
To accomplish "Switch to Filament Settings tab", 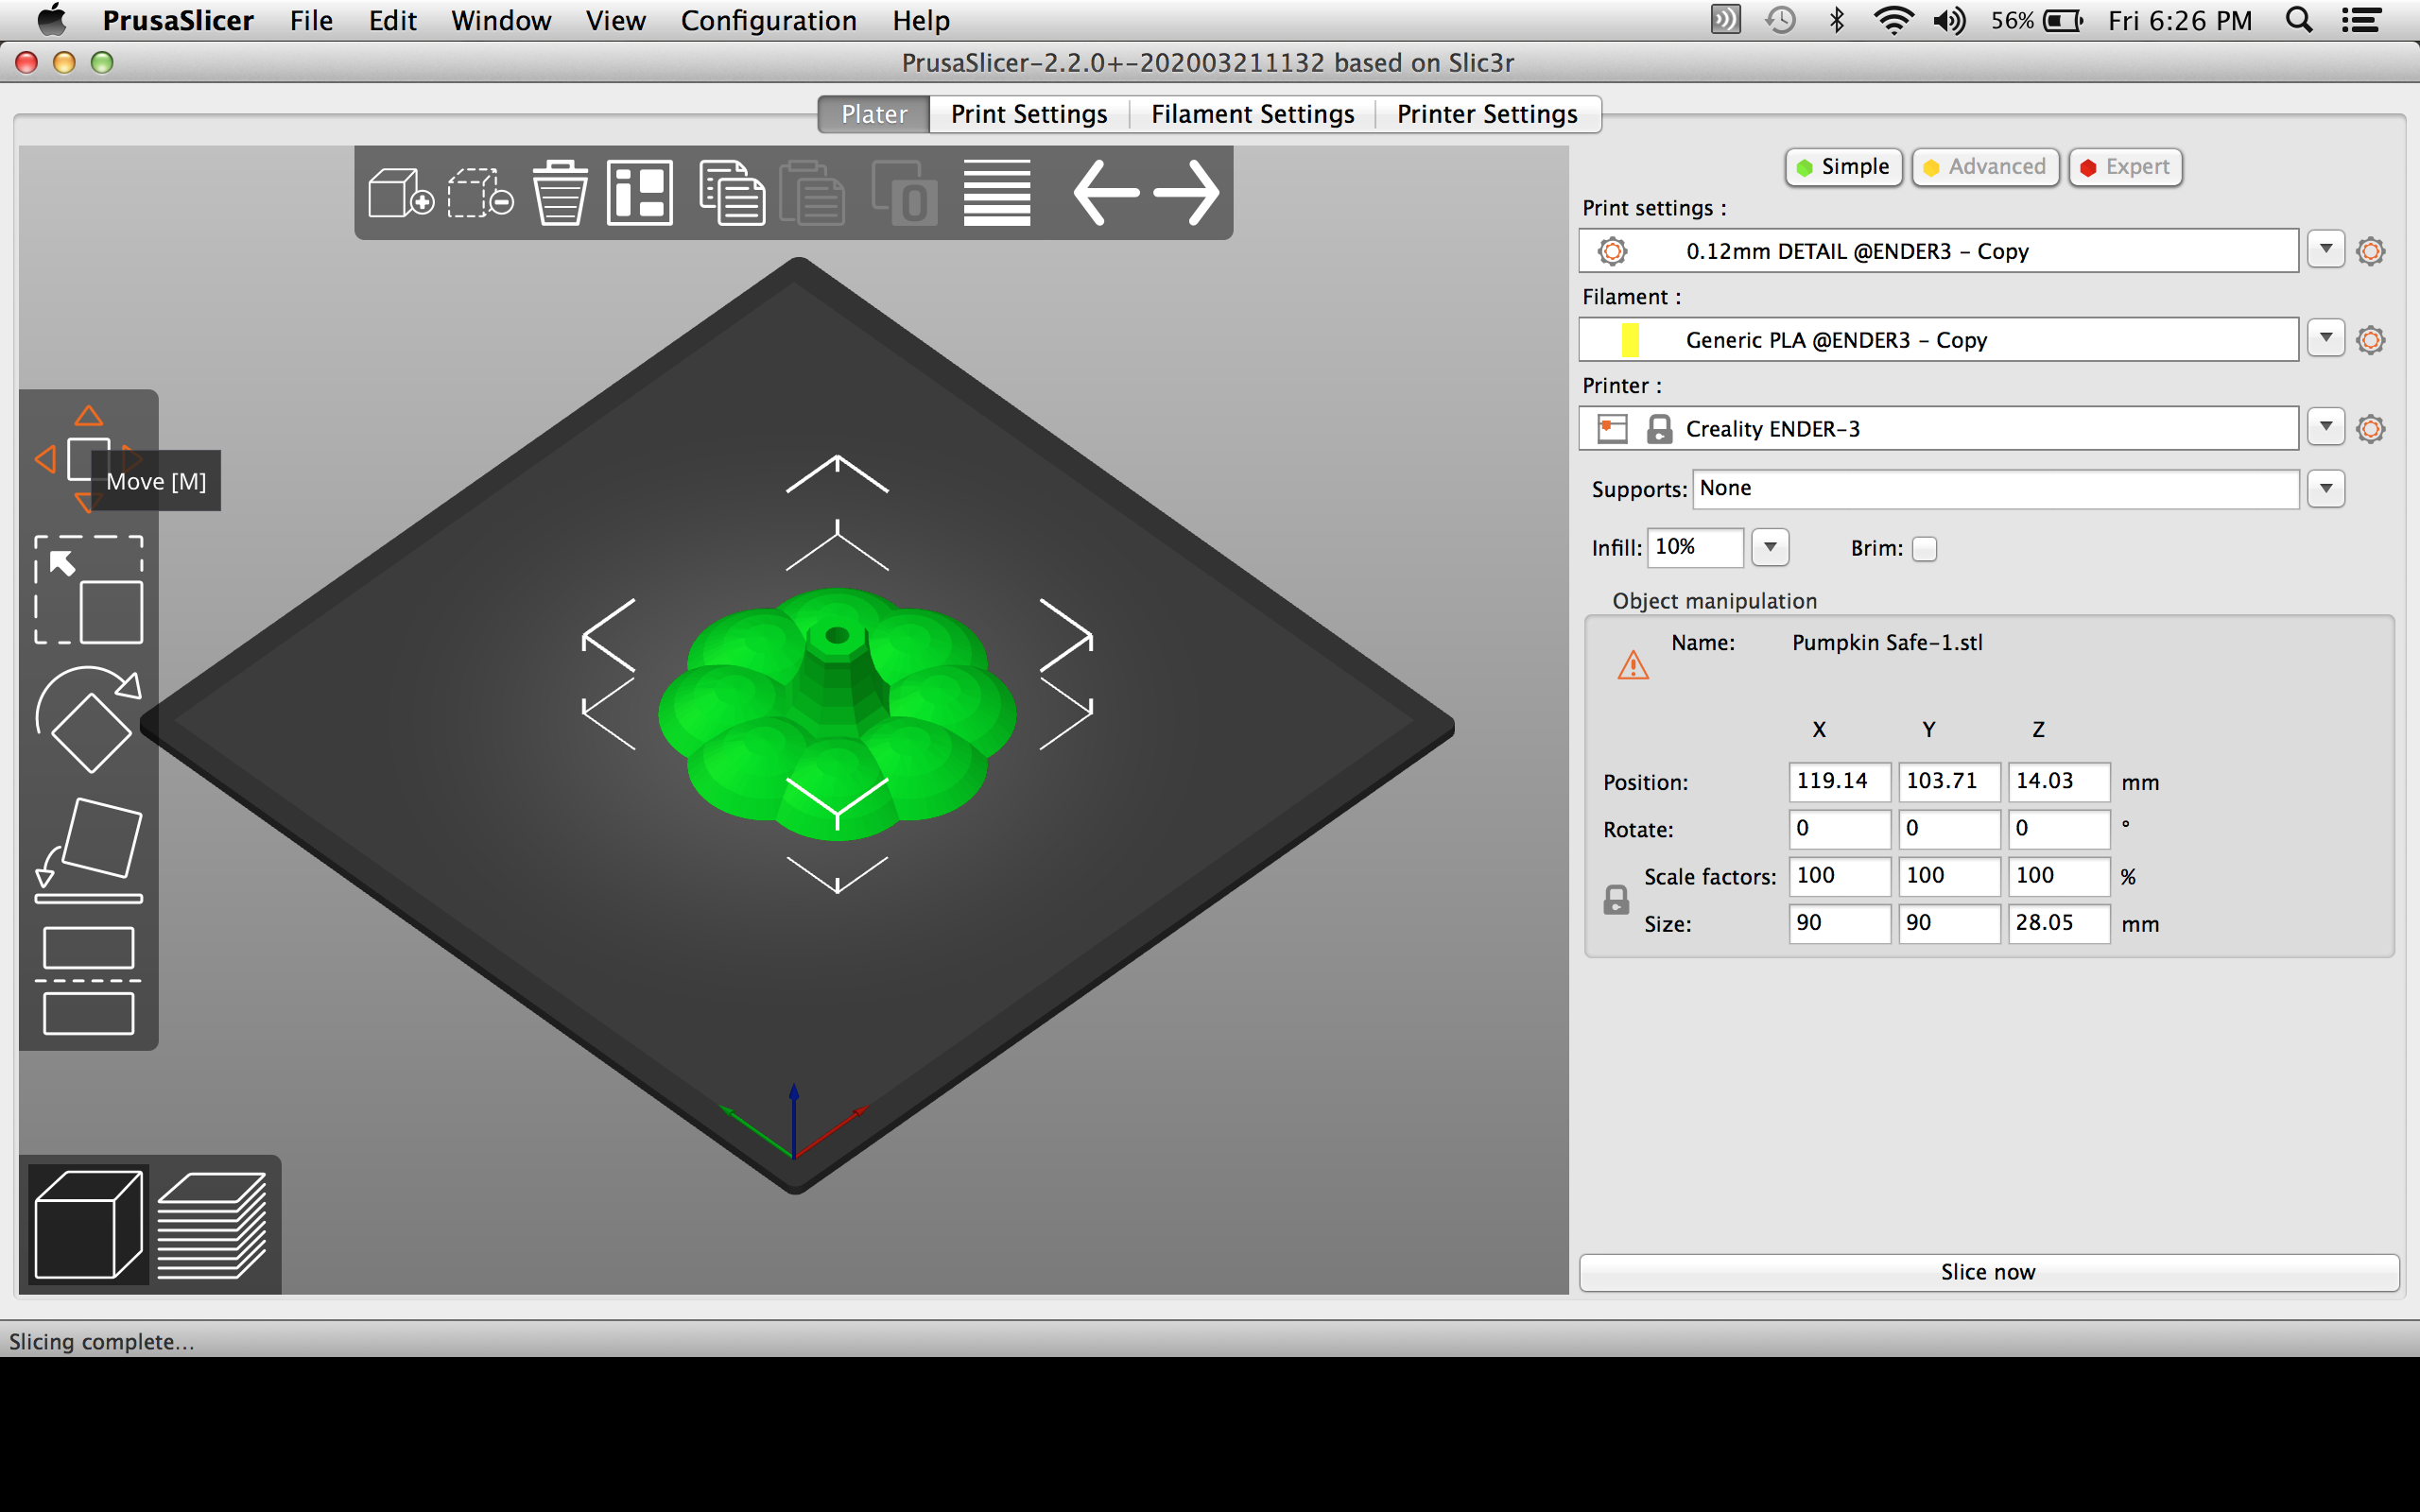I will [x=1251, y=113].
